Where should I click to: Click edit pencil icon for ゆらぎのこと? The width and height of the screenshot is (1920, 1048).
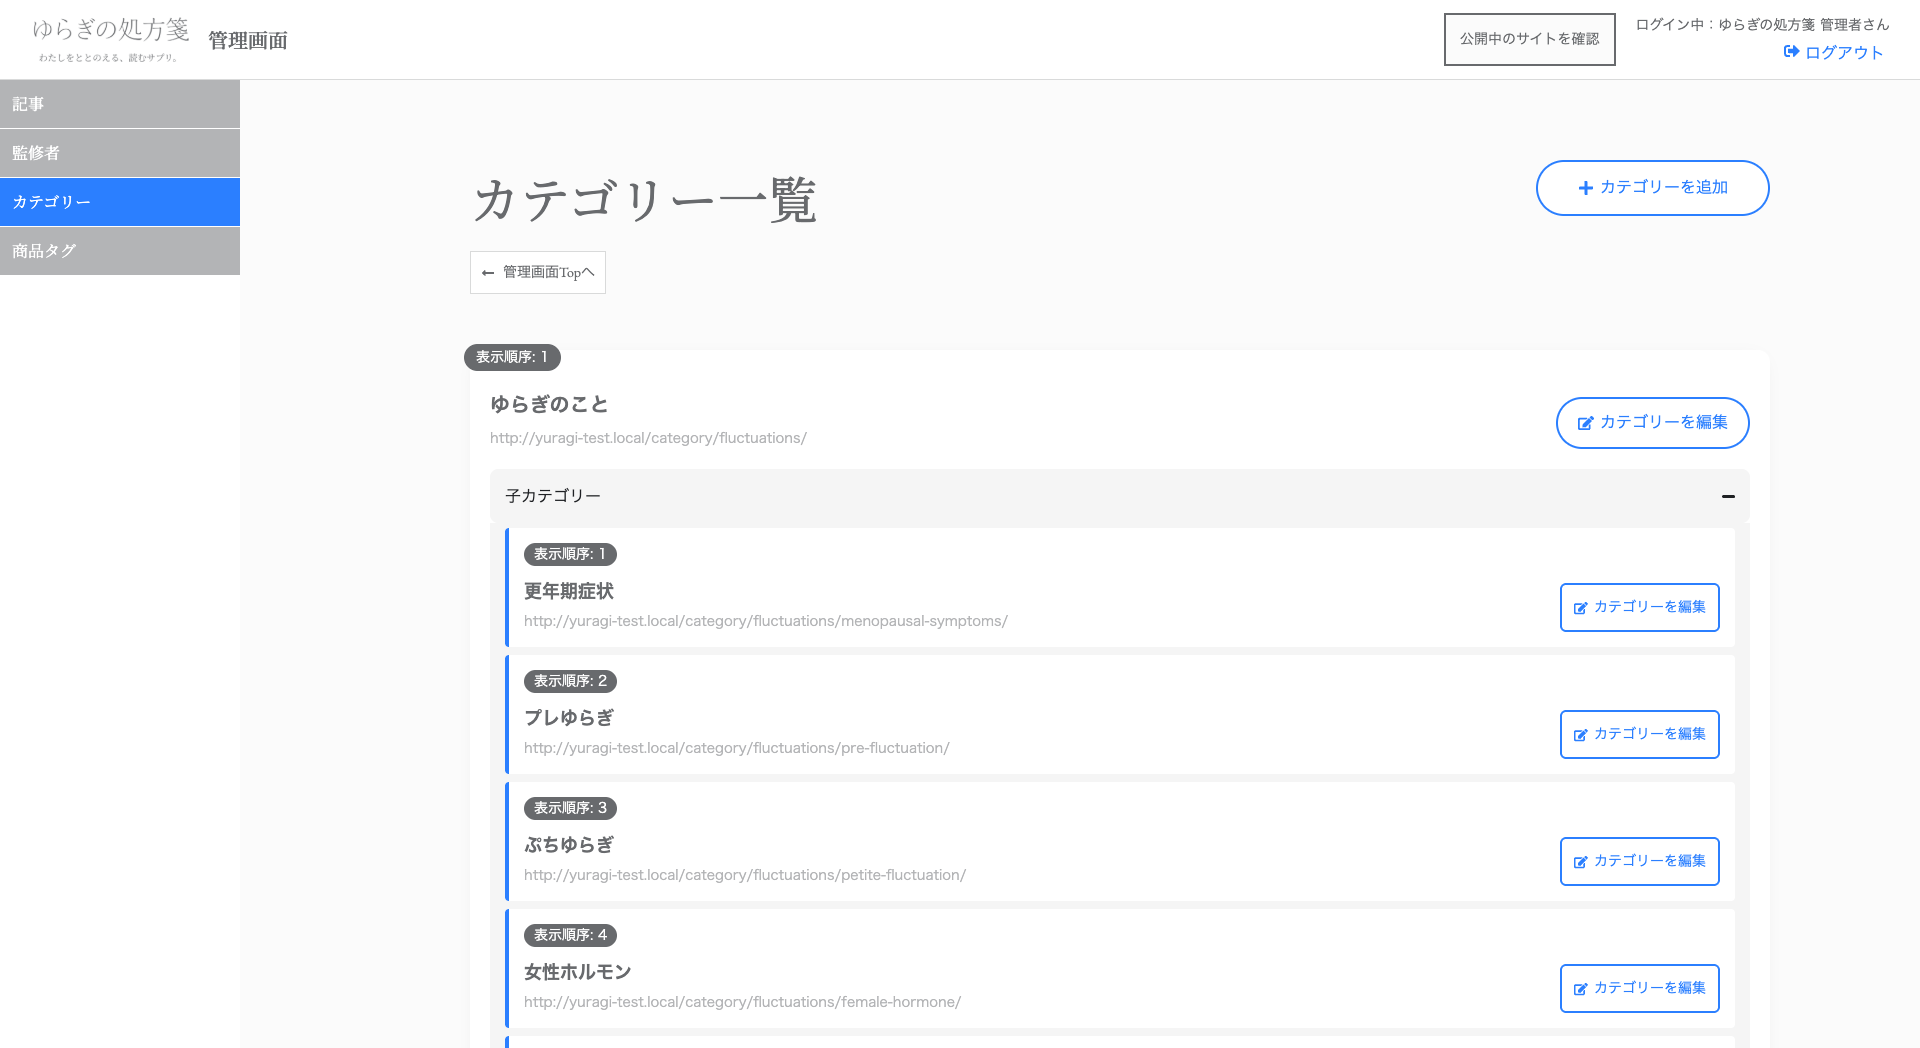(1585, 423)
